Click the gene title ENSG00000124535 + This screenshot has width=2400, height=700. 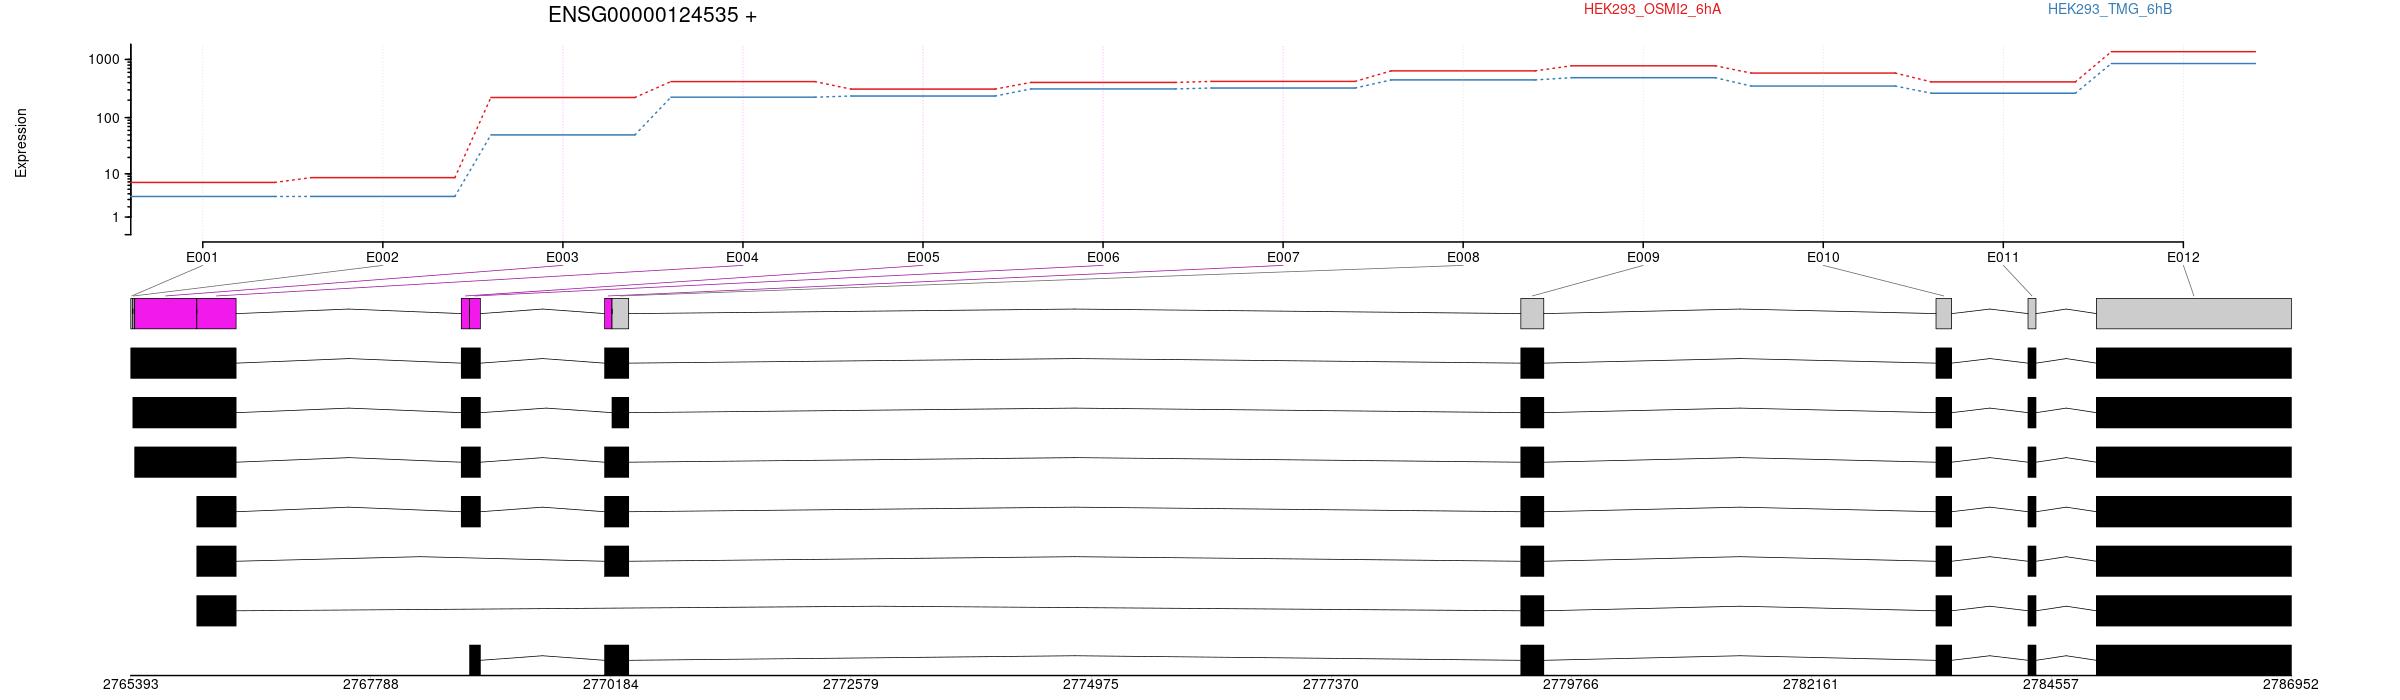click(652, 15)
